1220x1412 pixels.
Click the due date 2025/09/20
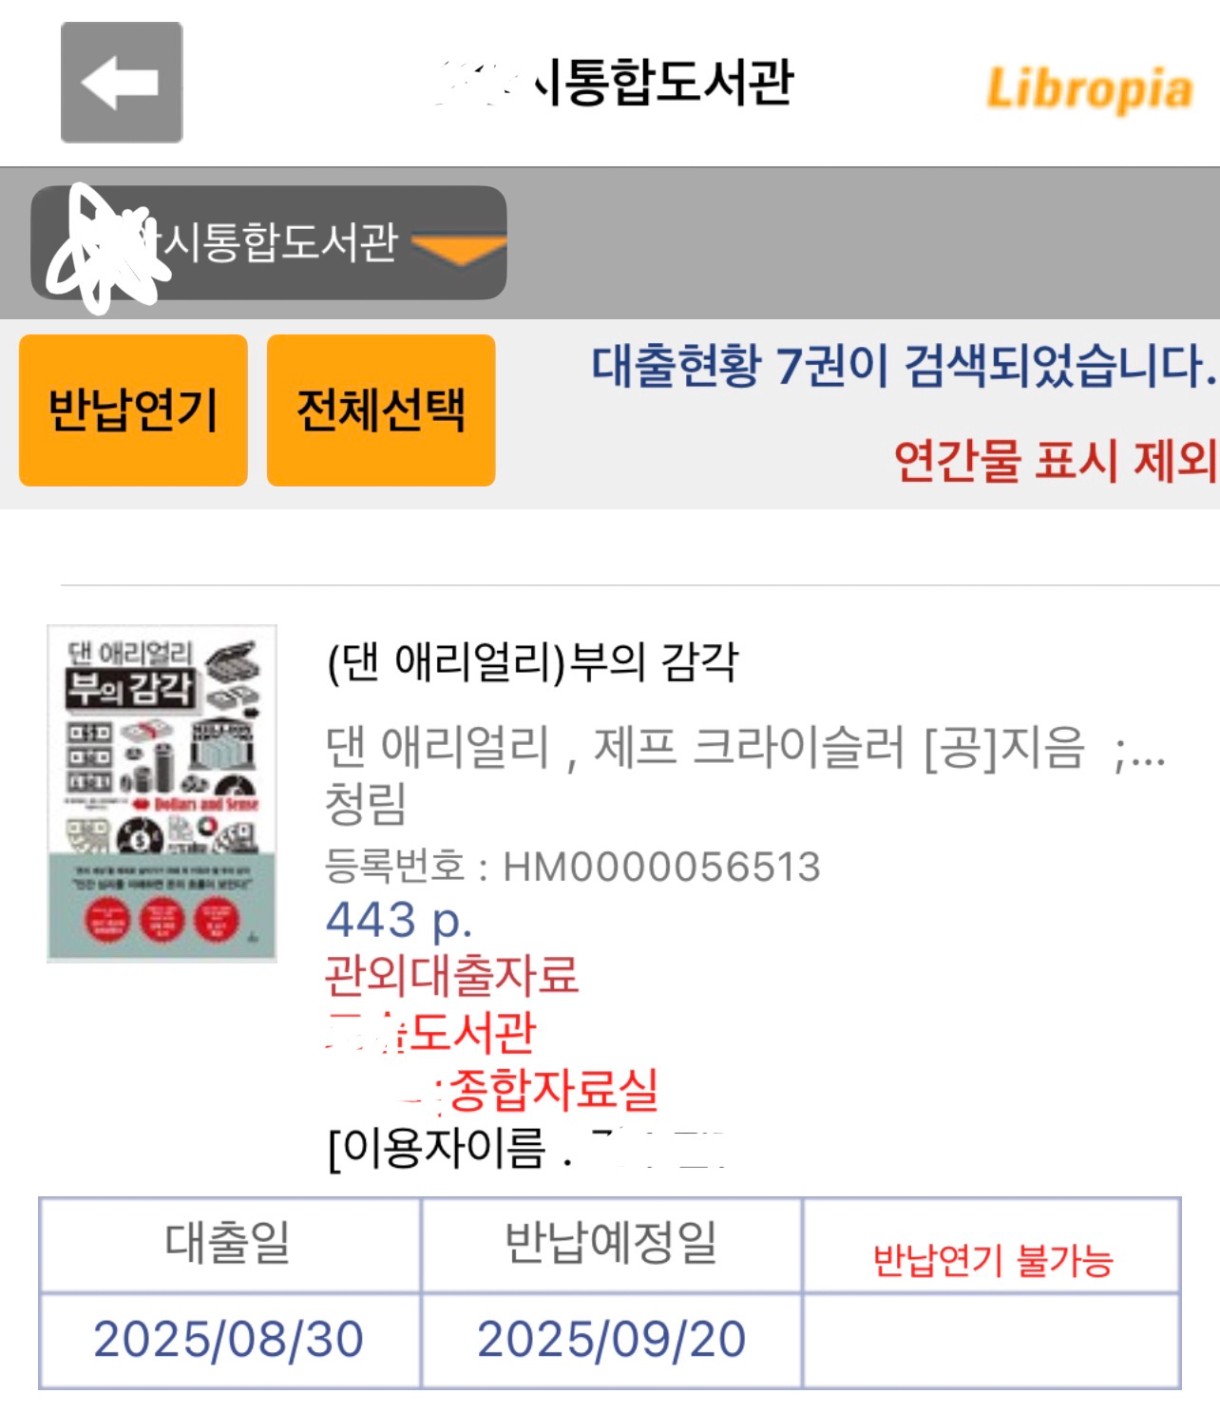coord(611,1339)
